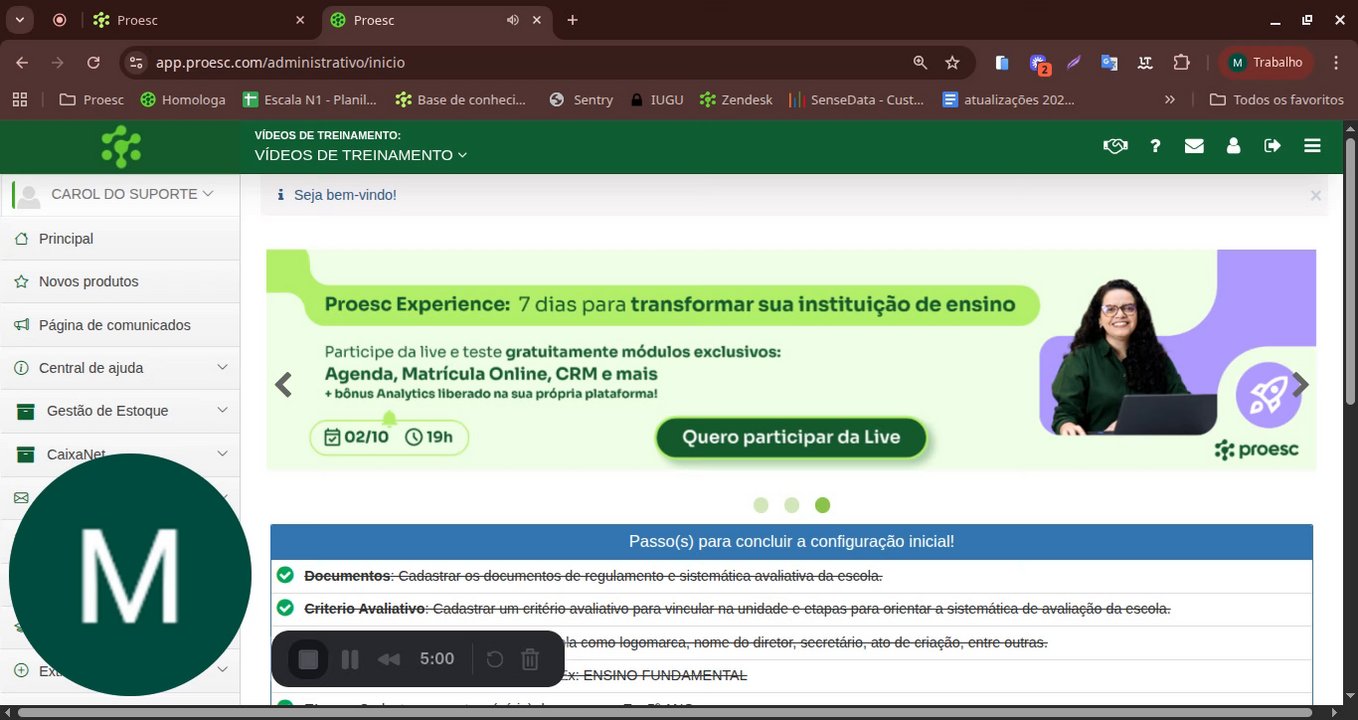This screenshot has width=1358, height=720.
Task: Open the hamburger menu icon in header
Action: tap(1313, 146)
